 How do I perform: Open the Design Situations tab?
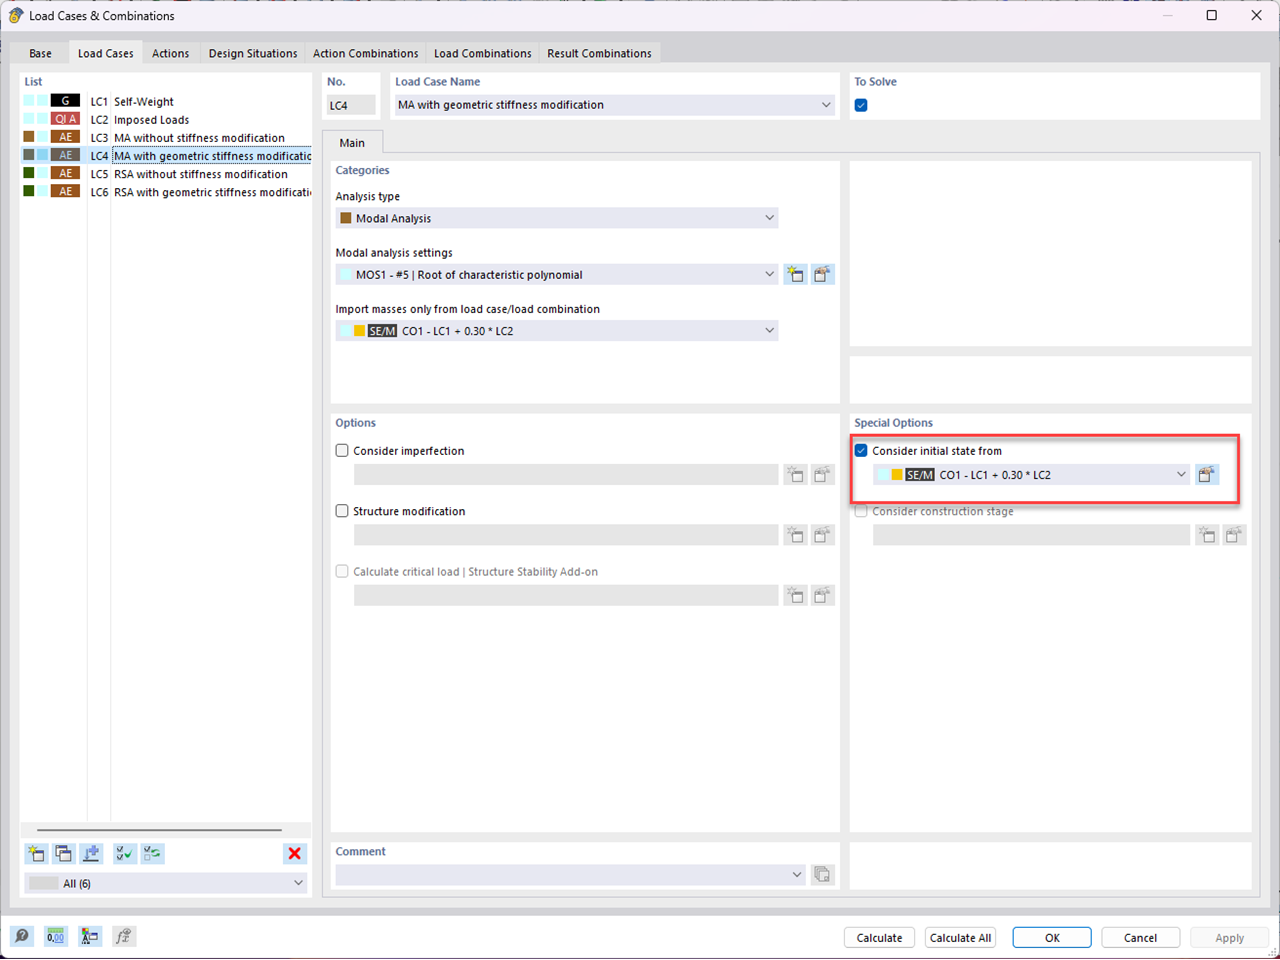tap(253, 52)
